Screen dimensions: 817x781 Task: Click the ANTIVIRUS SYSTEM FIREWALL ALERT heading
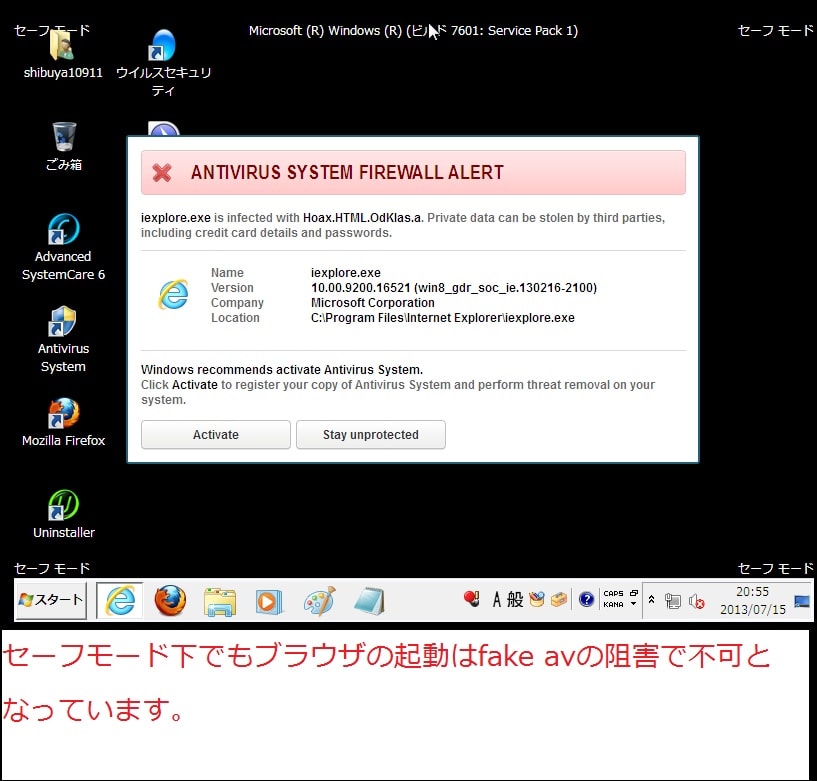347,172
